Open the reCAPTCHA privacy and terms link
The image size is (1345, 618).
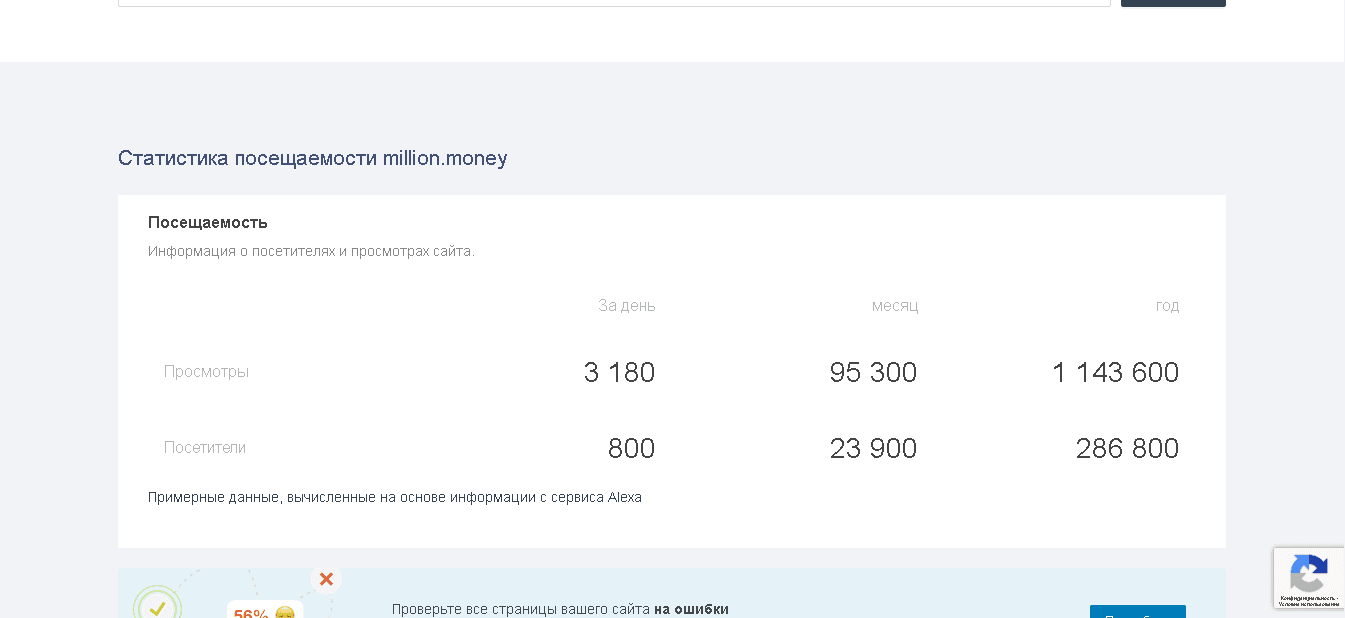[x=1309, y=601]
